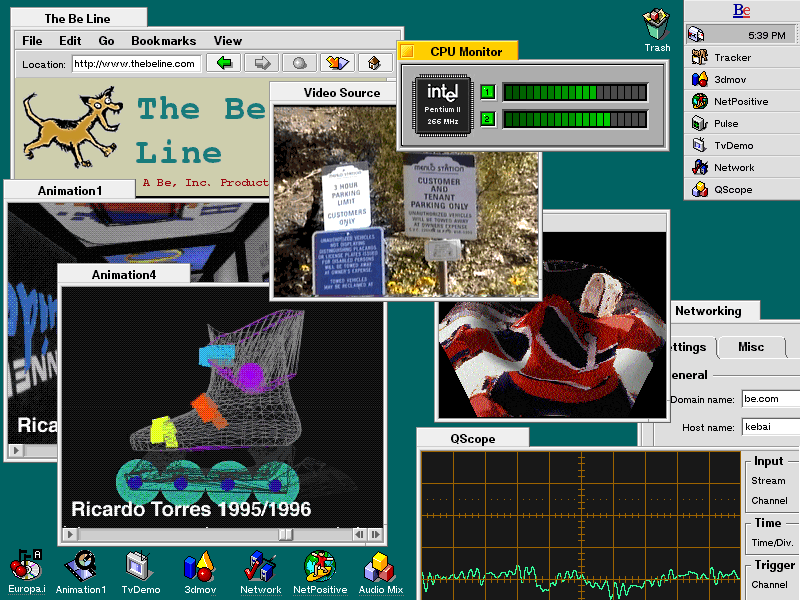Stop page loading in the browser
This screenshot has height=600, width=800.
click(299, 63)
